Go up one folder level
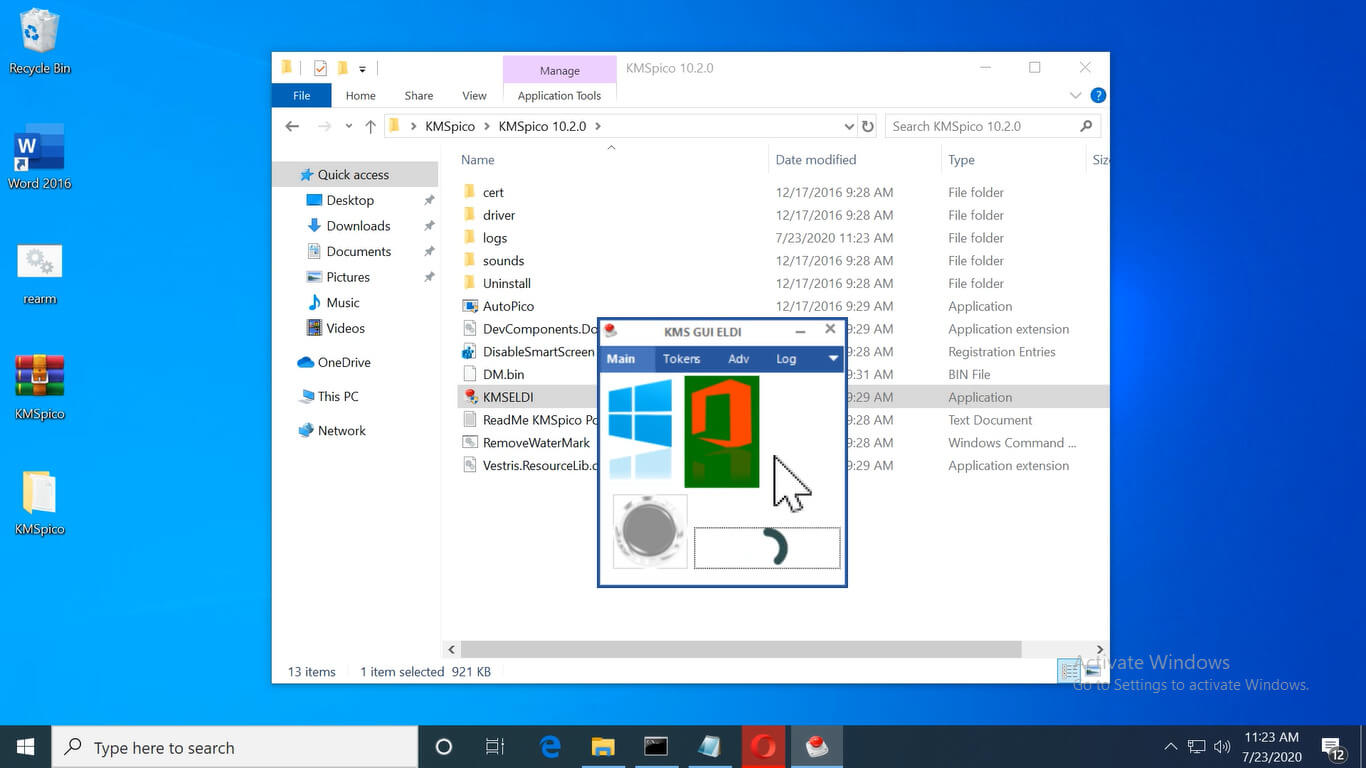Viewport: 1366px width, 768px height. 370,126
